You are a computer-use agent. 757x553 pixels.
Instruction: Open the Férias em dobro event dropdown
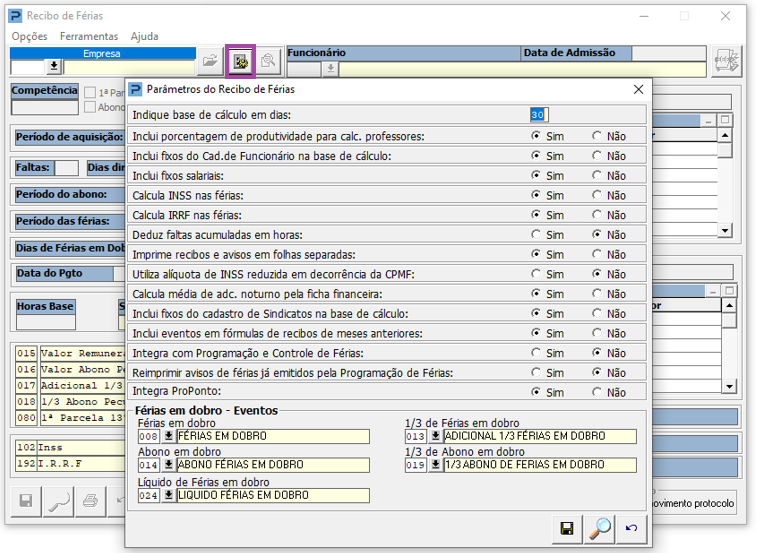168,436
